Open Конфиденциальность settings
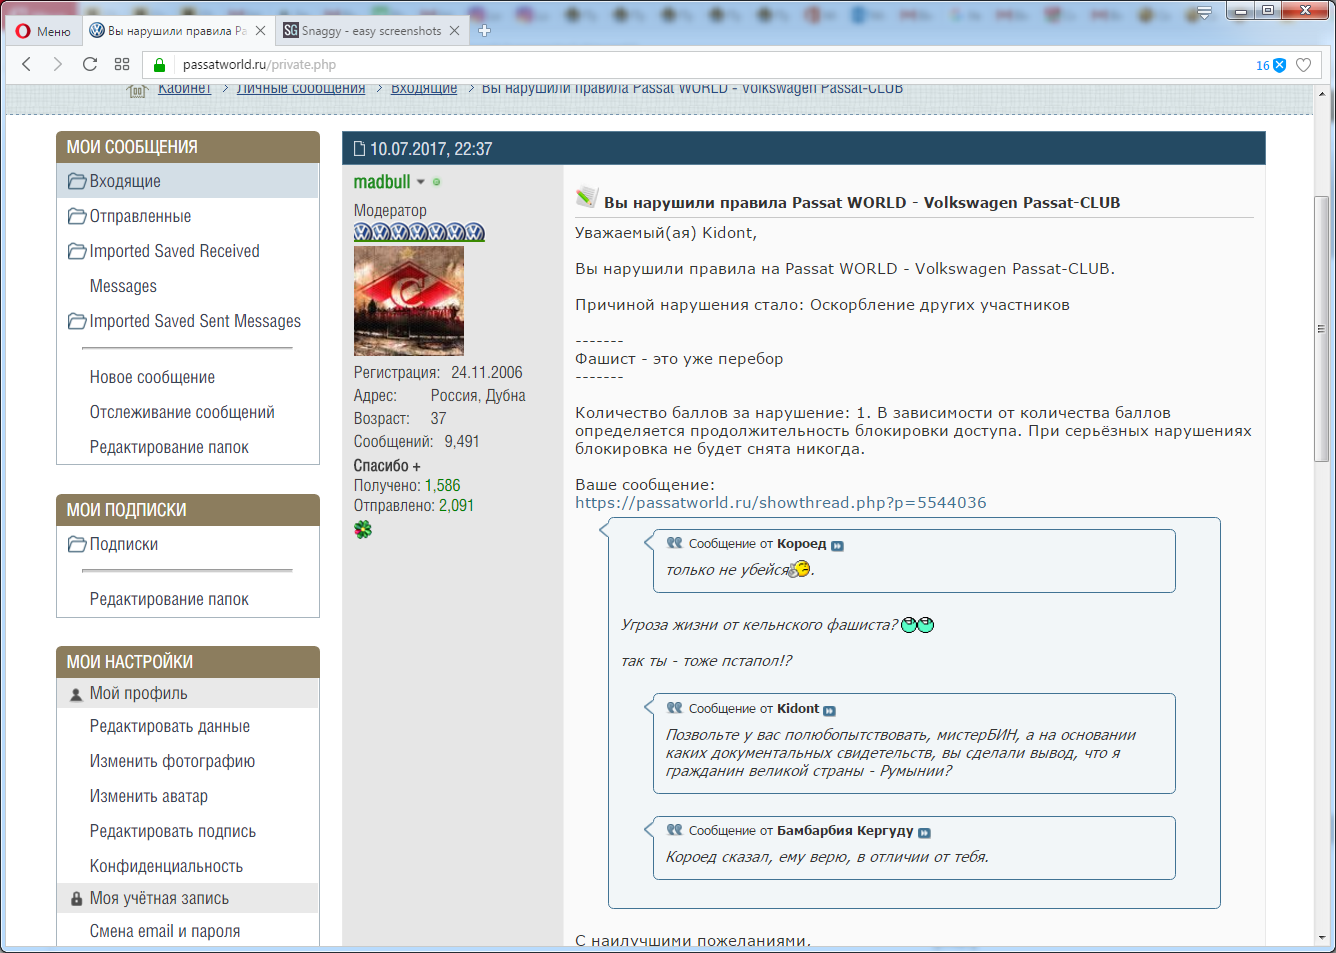Viewport: 1336px width, 953px height. pyautogui.click(x=166, y=866)
